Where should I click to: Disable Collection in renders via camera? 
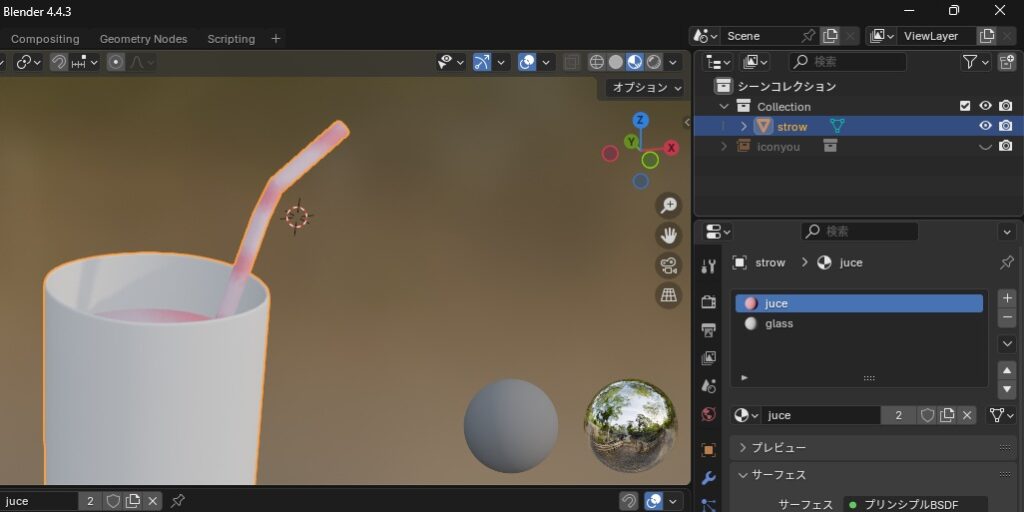(1006, 106)
